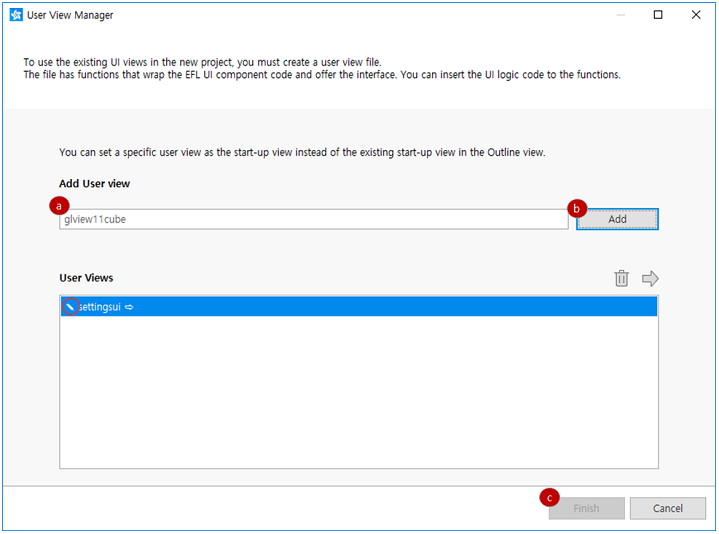The height and width of the screenshot is (534, 719).
Task: Click the User View Manager title bar icon
Action: [x=15, y=15]
